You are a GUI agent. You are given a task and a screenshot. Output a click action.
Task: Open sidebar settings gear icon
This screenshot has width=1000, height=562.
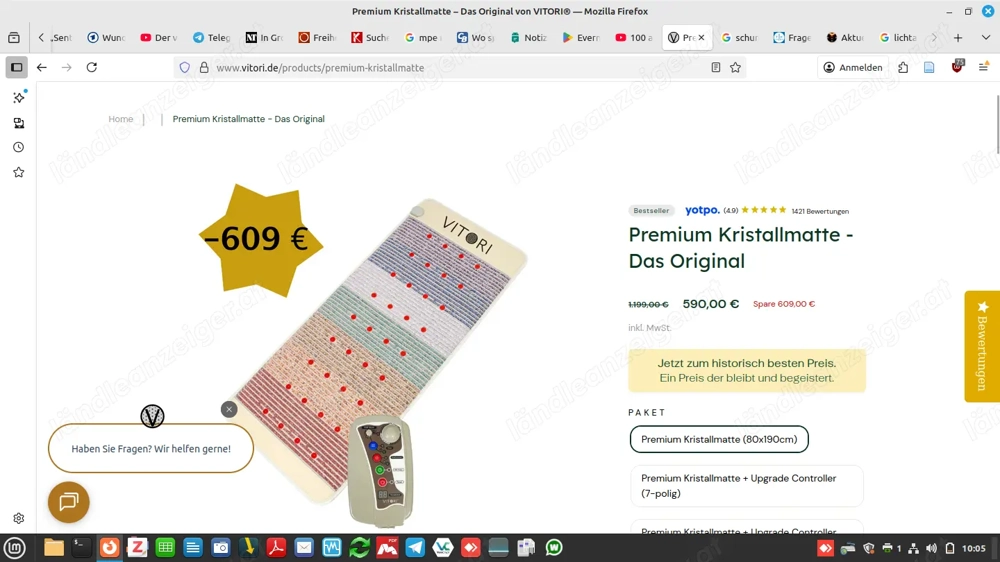tap(18, 519)
